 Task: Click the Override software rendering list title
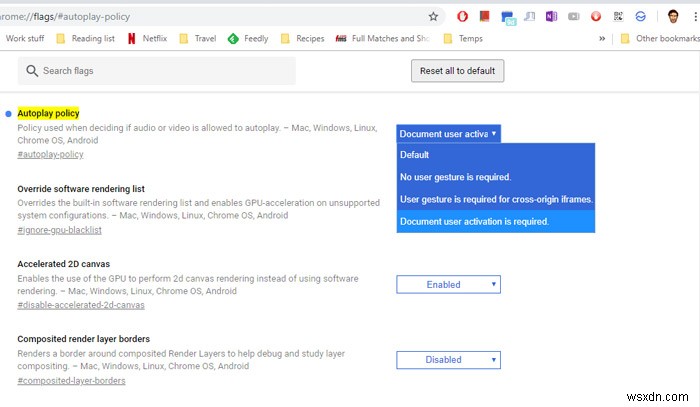coord(81,189)
